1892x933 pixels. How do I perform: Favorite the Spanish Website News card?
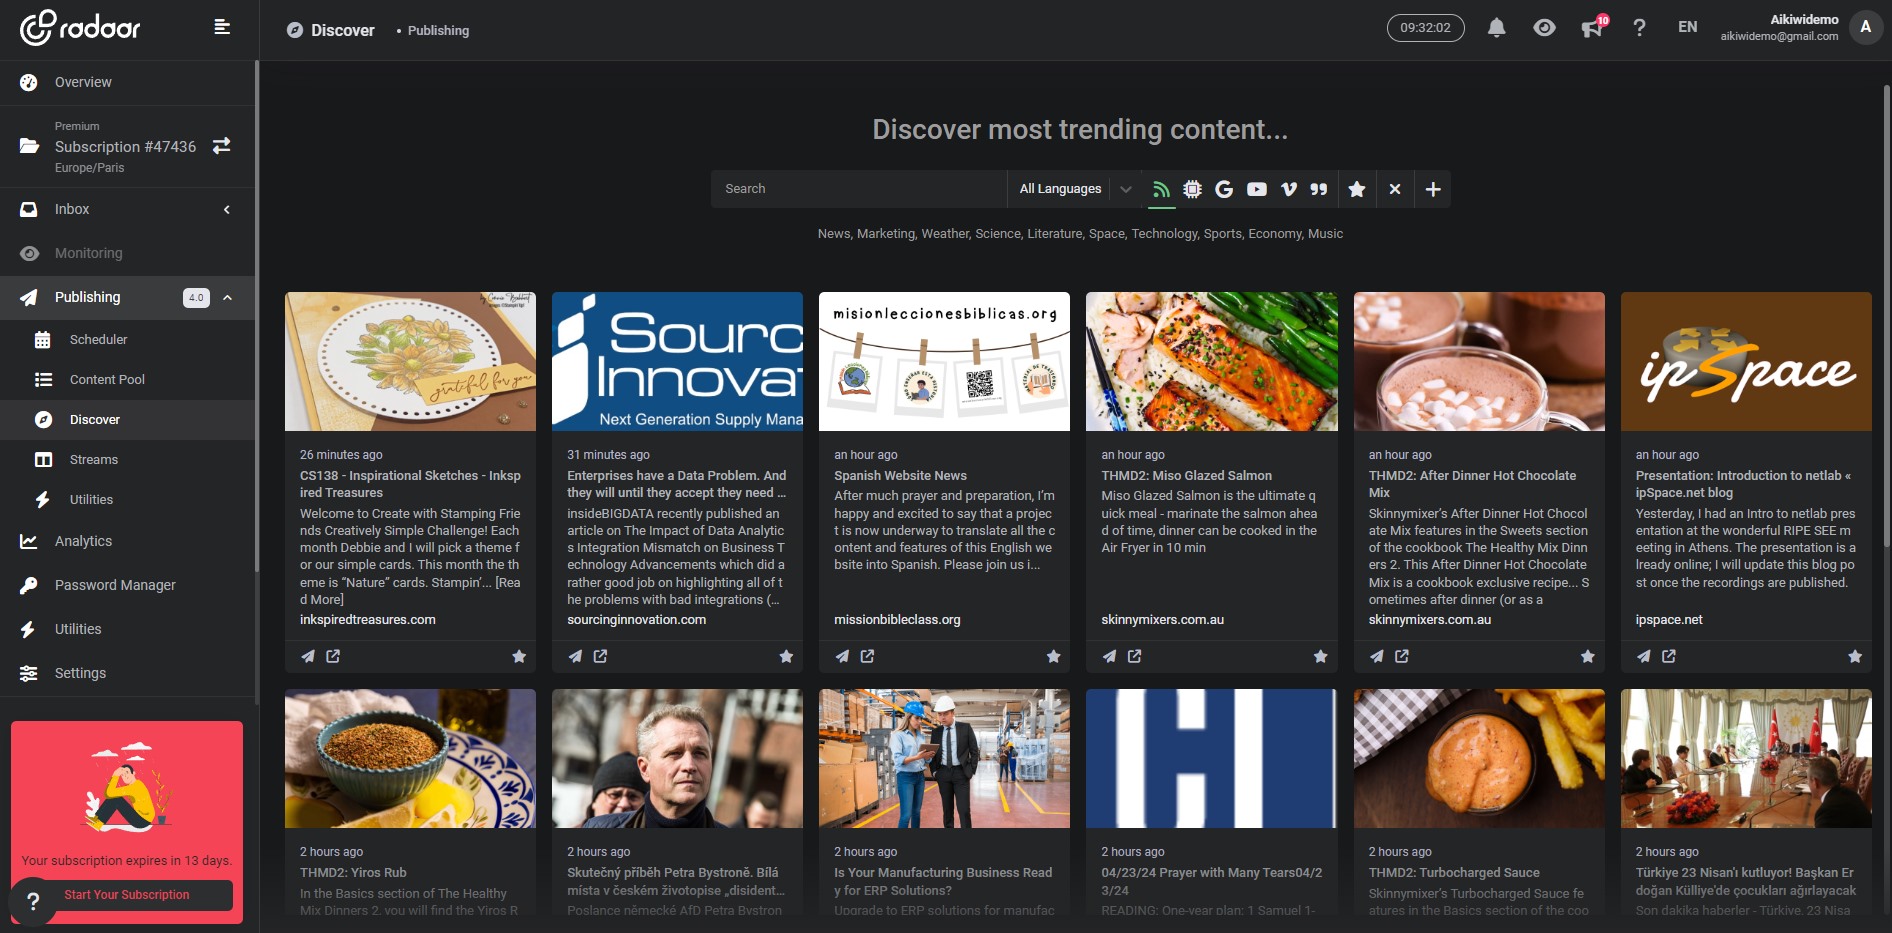[1053, 656]
